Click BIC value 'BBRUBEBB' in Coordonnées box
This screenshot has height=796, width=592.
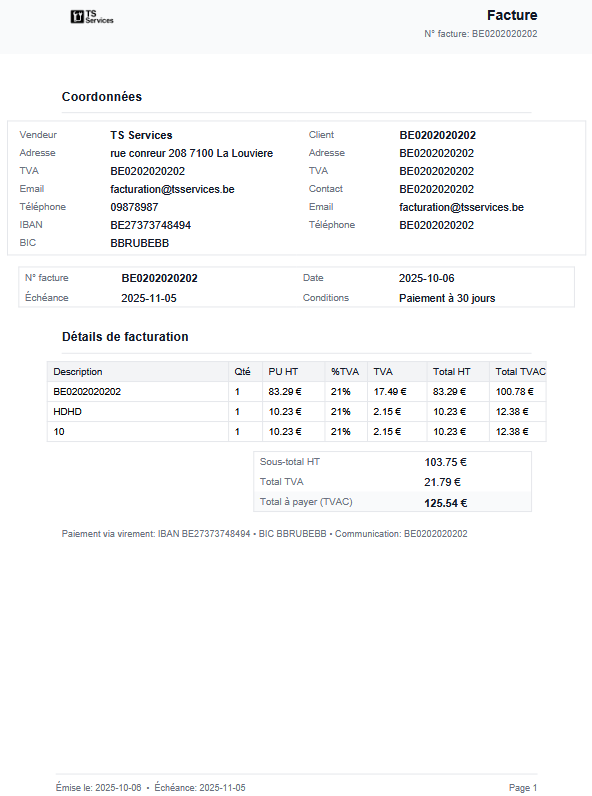pyautogui.click(x=140, y=243)
